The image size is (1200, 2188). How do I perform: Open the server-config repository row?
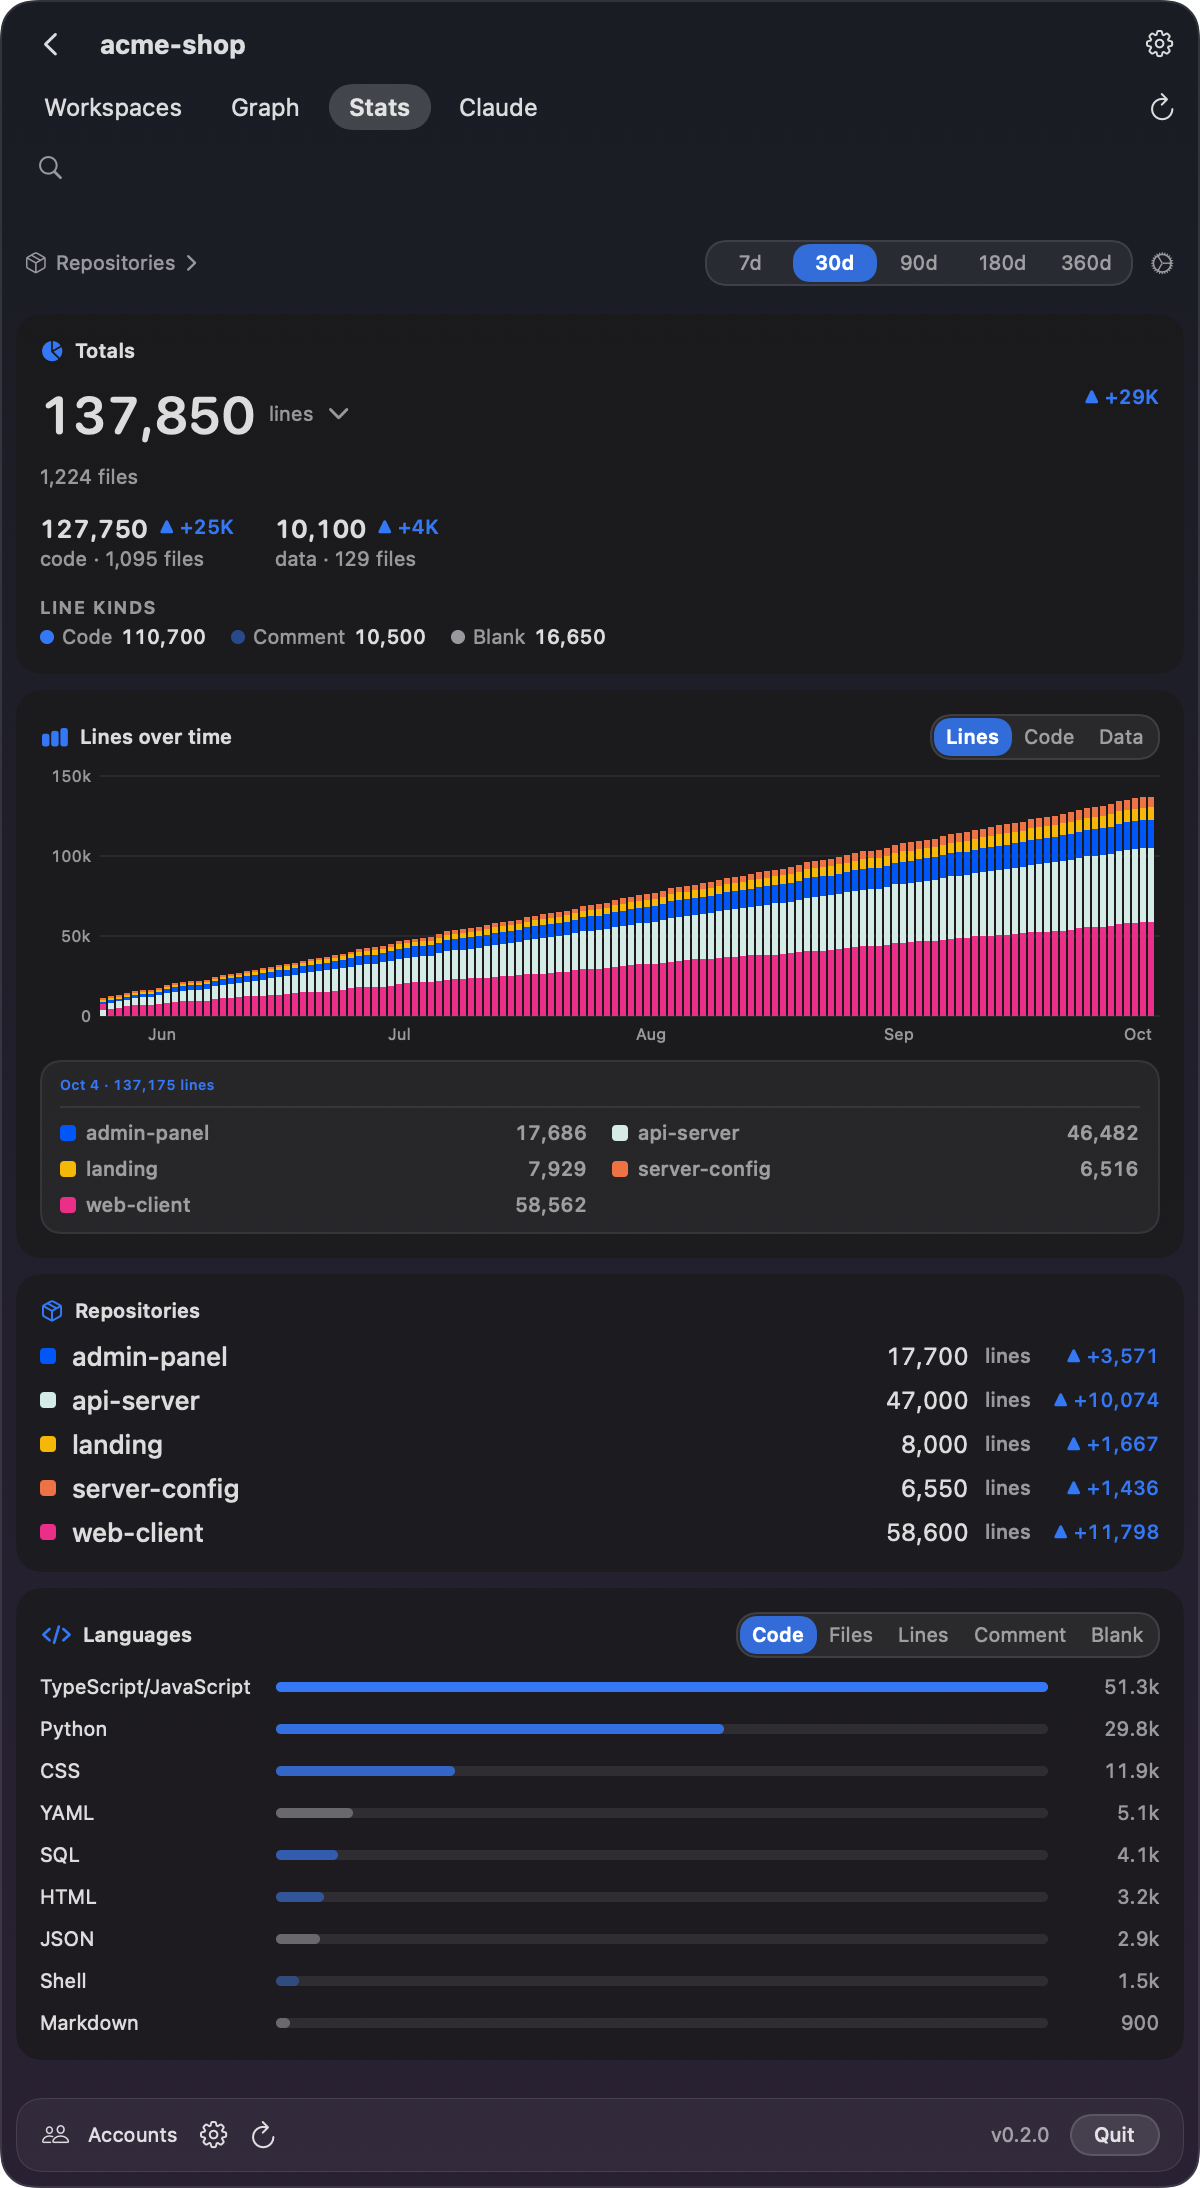coord(600,1489)
